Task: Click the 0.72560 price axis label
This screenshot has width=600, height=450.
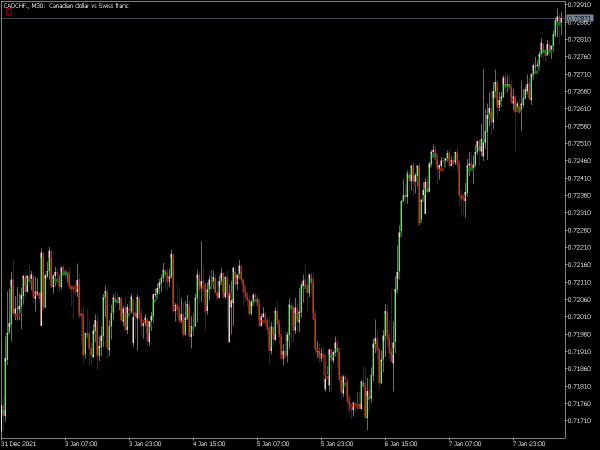Action: (x=579, y=126)
